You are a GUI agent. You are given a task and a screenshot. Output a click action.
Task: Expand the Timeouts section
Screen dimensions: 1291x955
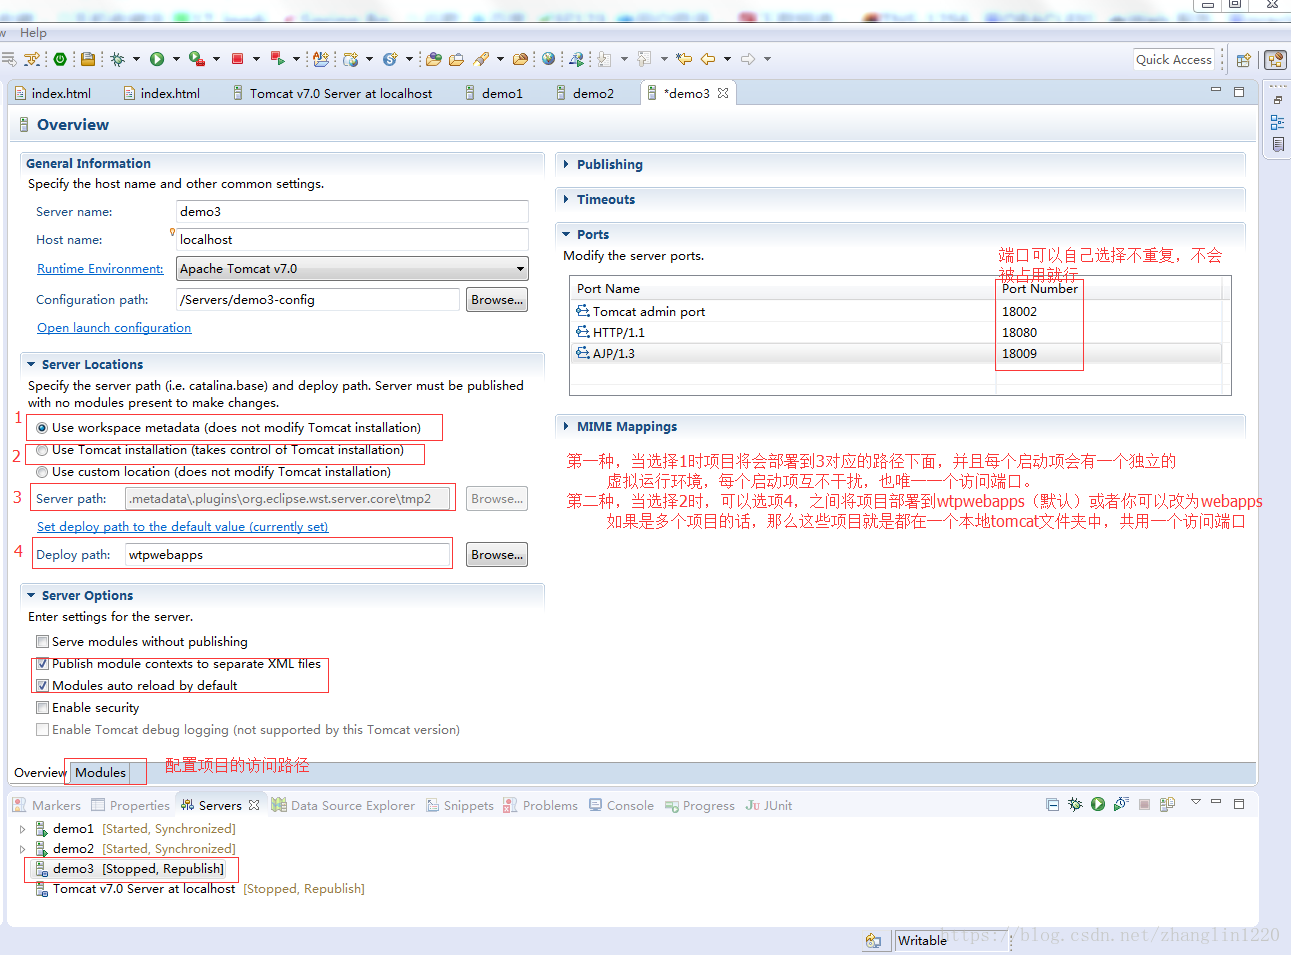tap(566, 199)
